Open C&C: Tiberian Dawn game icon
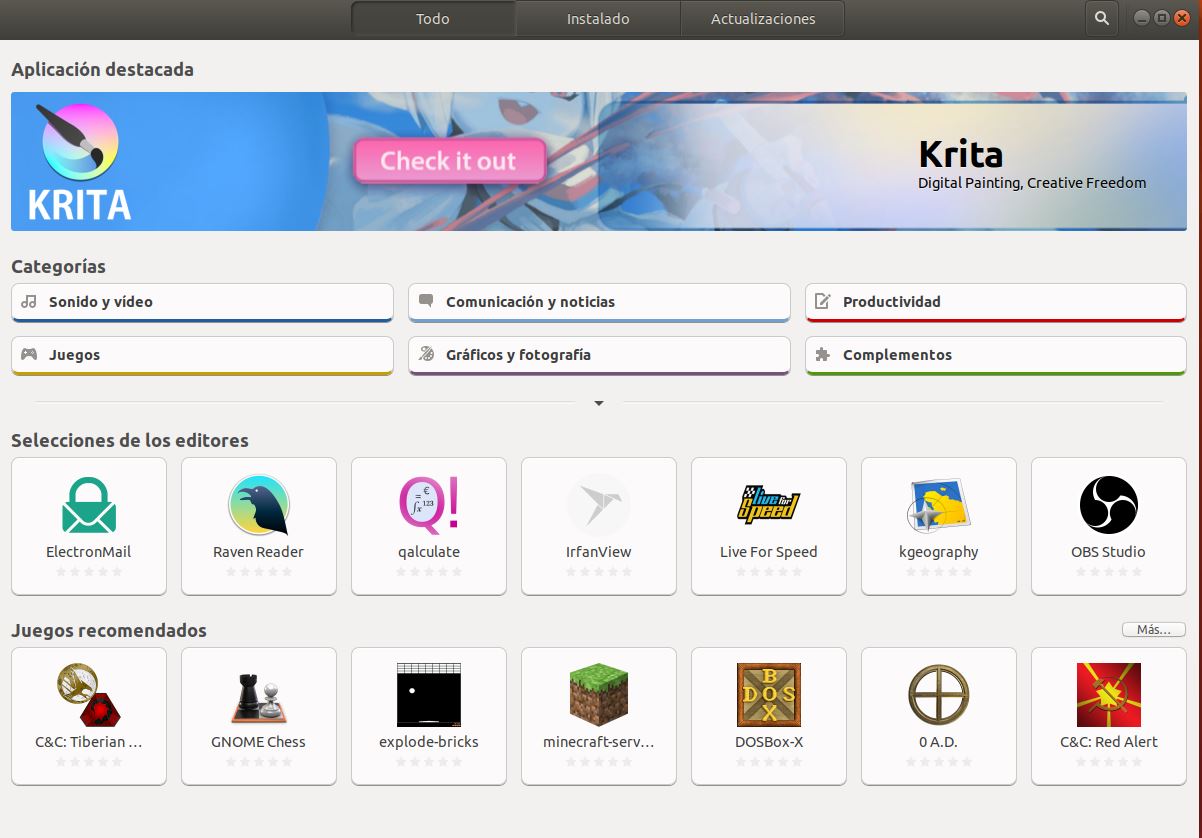Image resolution: width=1202 pixels, height=838 pixels. (x=89, y=694)
